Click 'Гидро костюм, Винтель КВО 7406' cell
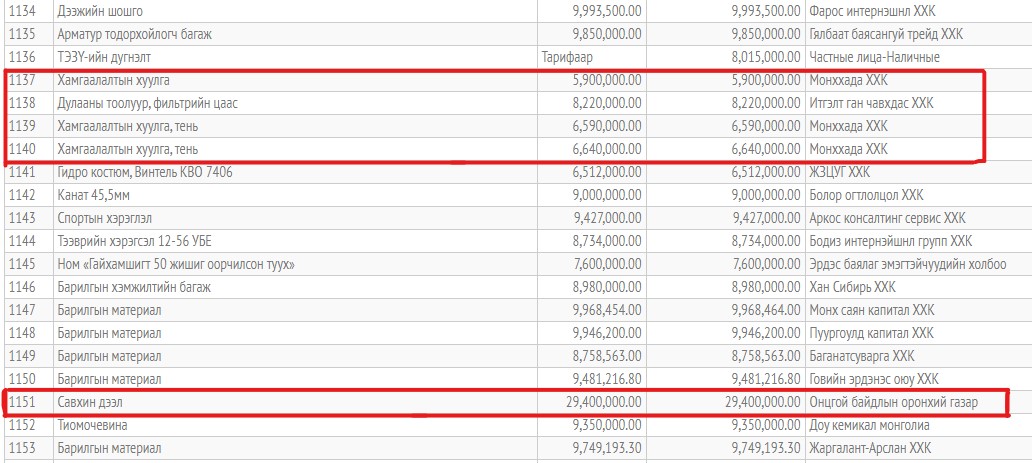 (x=146, y=172)
